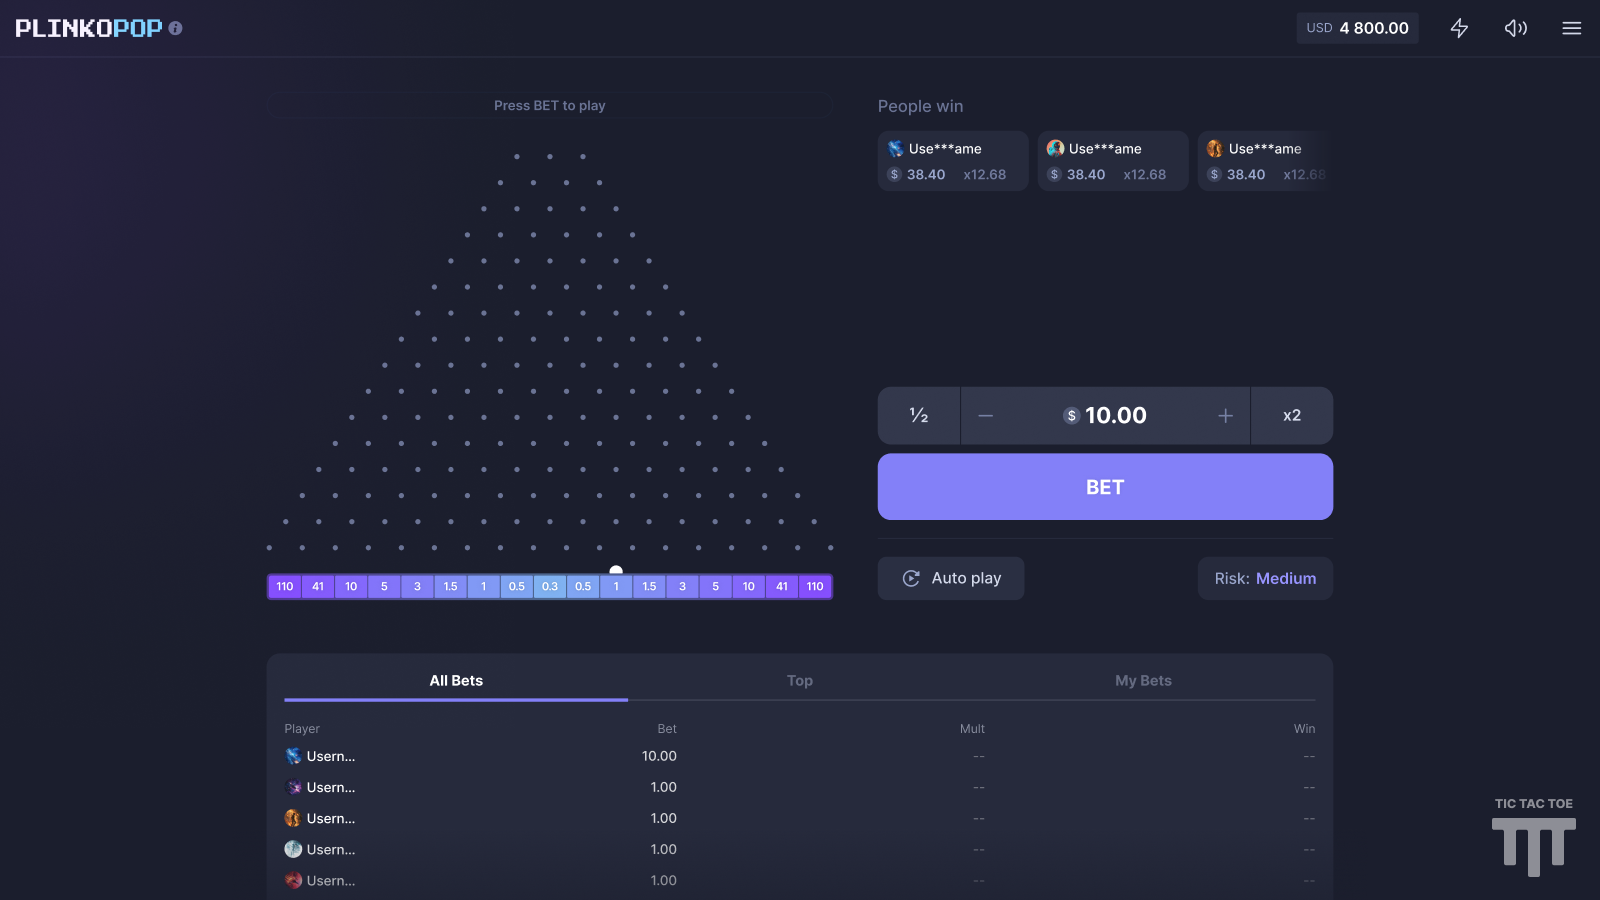Toggle the lightning fast mode icon

1459,28
